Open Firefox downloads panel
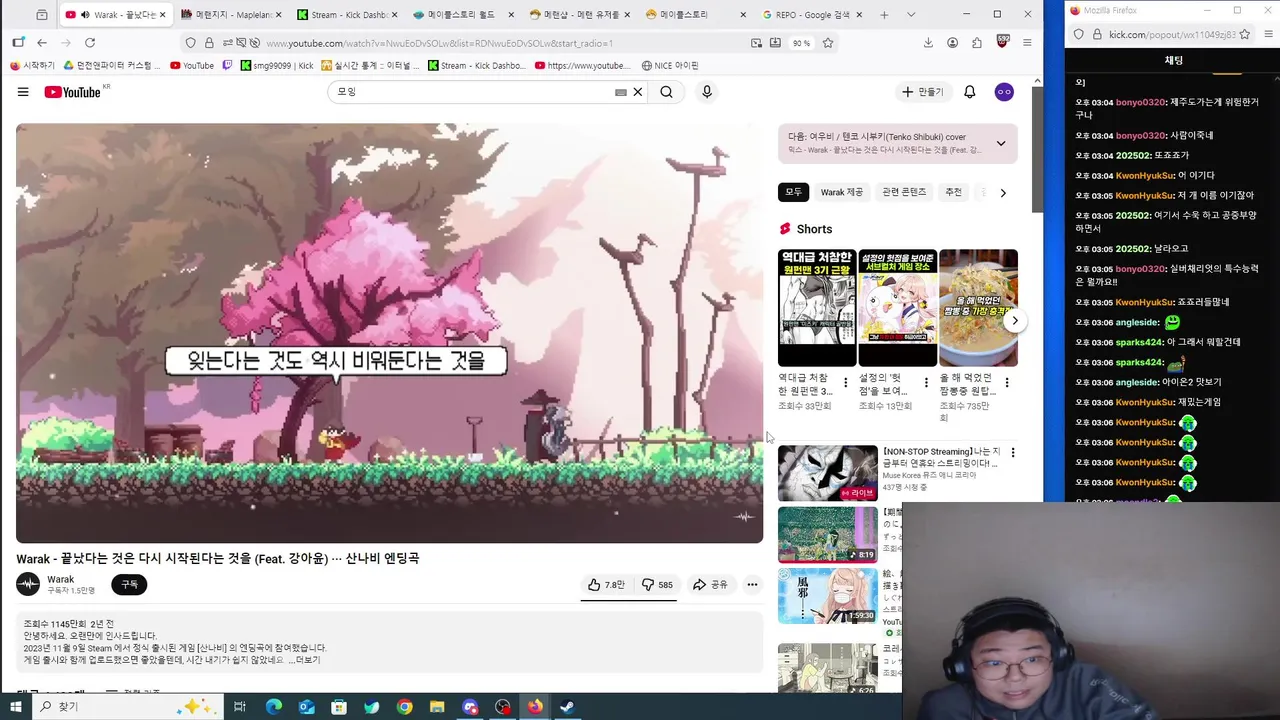 [928, 43]
